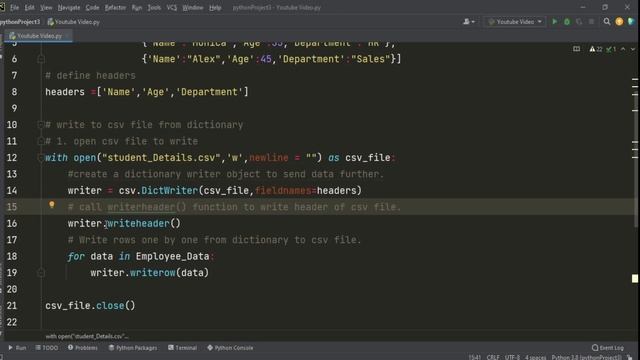The height and width of the screenshot is (360, 640).
Task: Click the Youtube Video.py breadcrumb
Action: tap(74, 22)
